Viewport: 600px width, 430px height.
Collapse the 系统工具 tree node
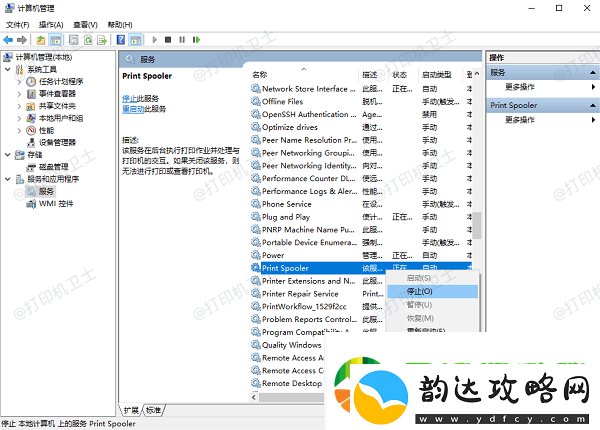click(x=8, y=69)
